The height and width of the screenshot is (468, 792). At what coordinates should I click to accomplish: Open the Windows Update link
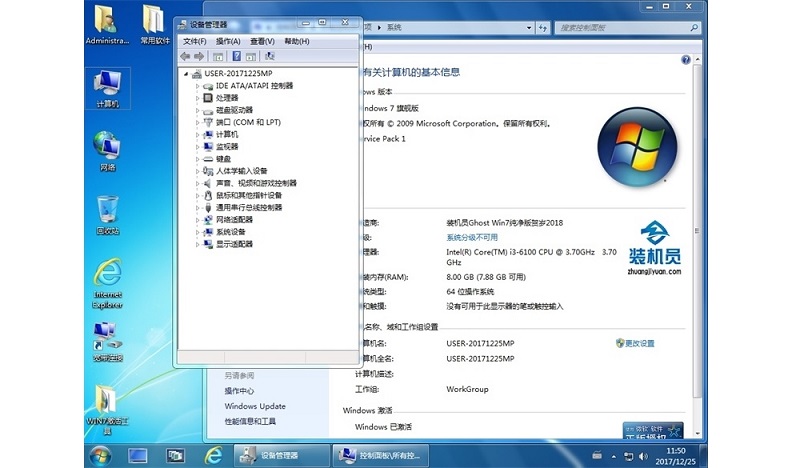255,406
